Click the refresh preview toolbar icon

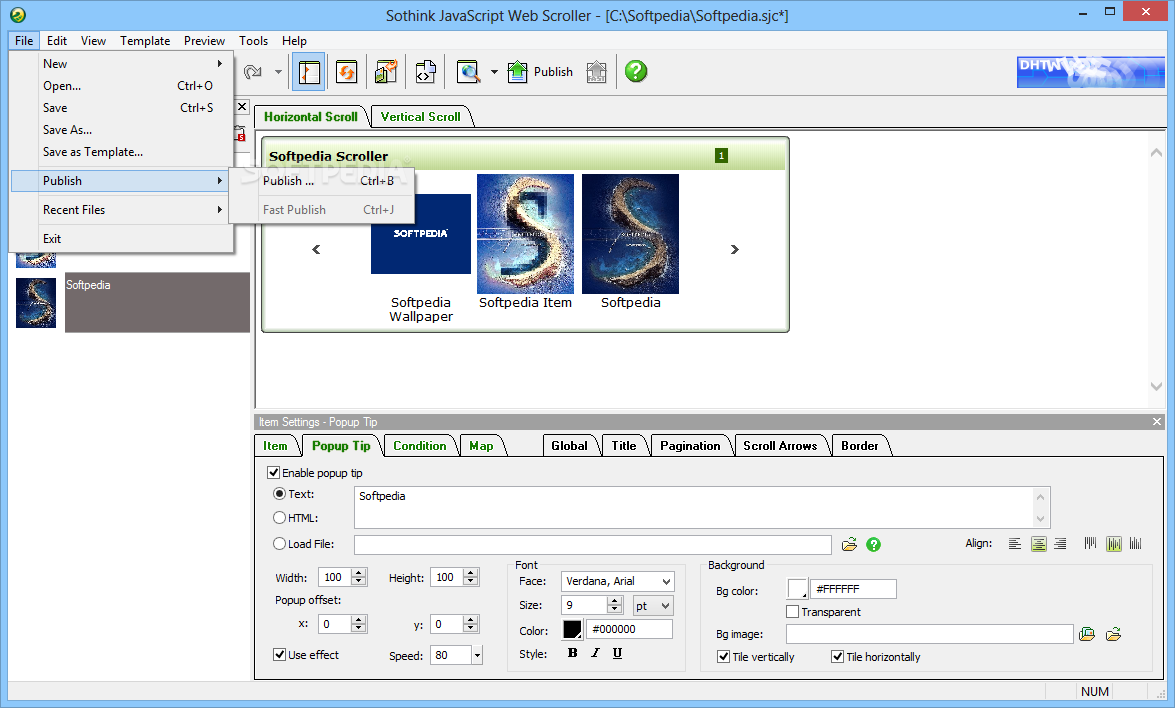346,72
